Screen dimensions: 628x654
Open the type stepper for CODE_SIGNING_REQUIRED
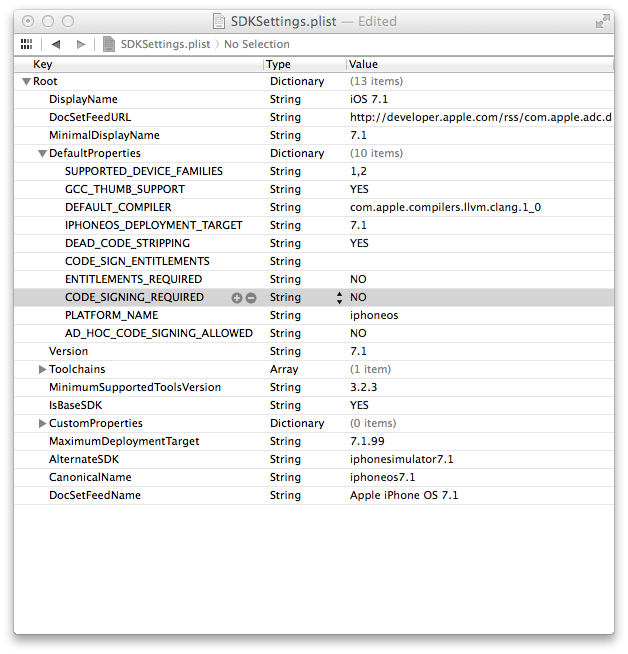click(339, 298)
